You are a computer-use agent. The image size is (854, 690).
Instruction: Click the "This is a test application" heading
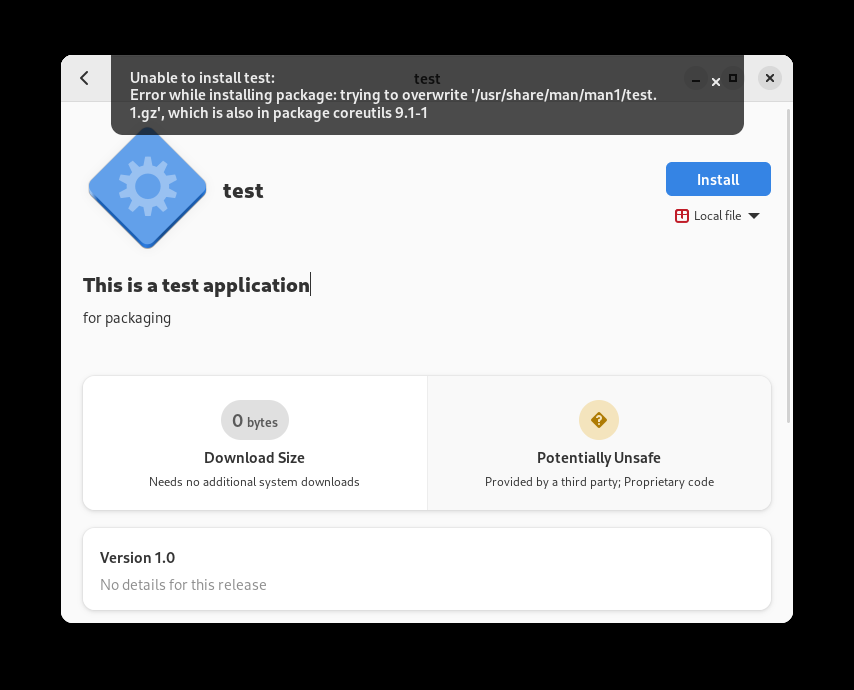(196, 285)
